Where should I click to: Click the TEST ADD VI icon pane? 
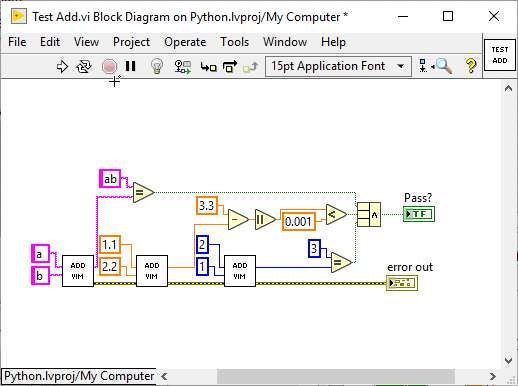[x=500, y=55]
